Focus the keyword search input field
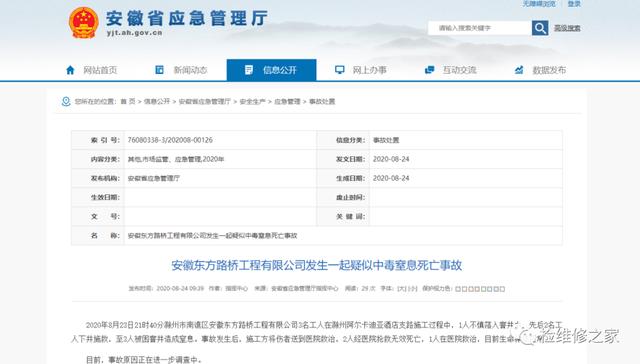Screen dimensions: 640x364 (x=480, y=28)
